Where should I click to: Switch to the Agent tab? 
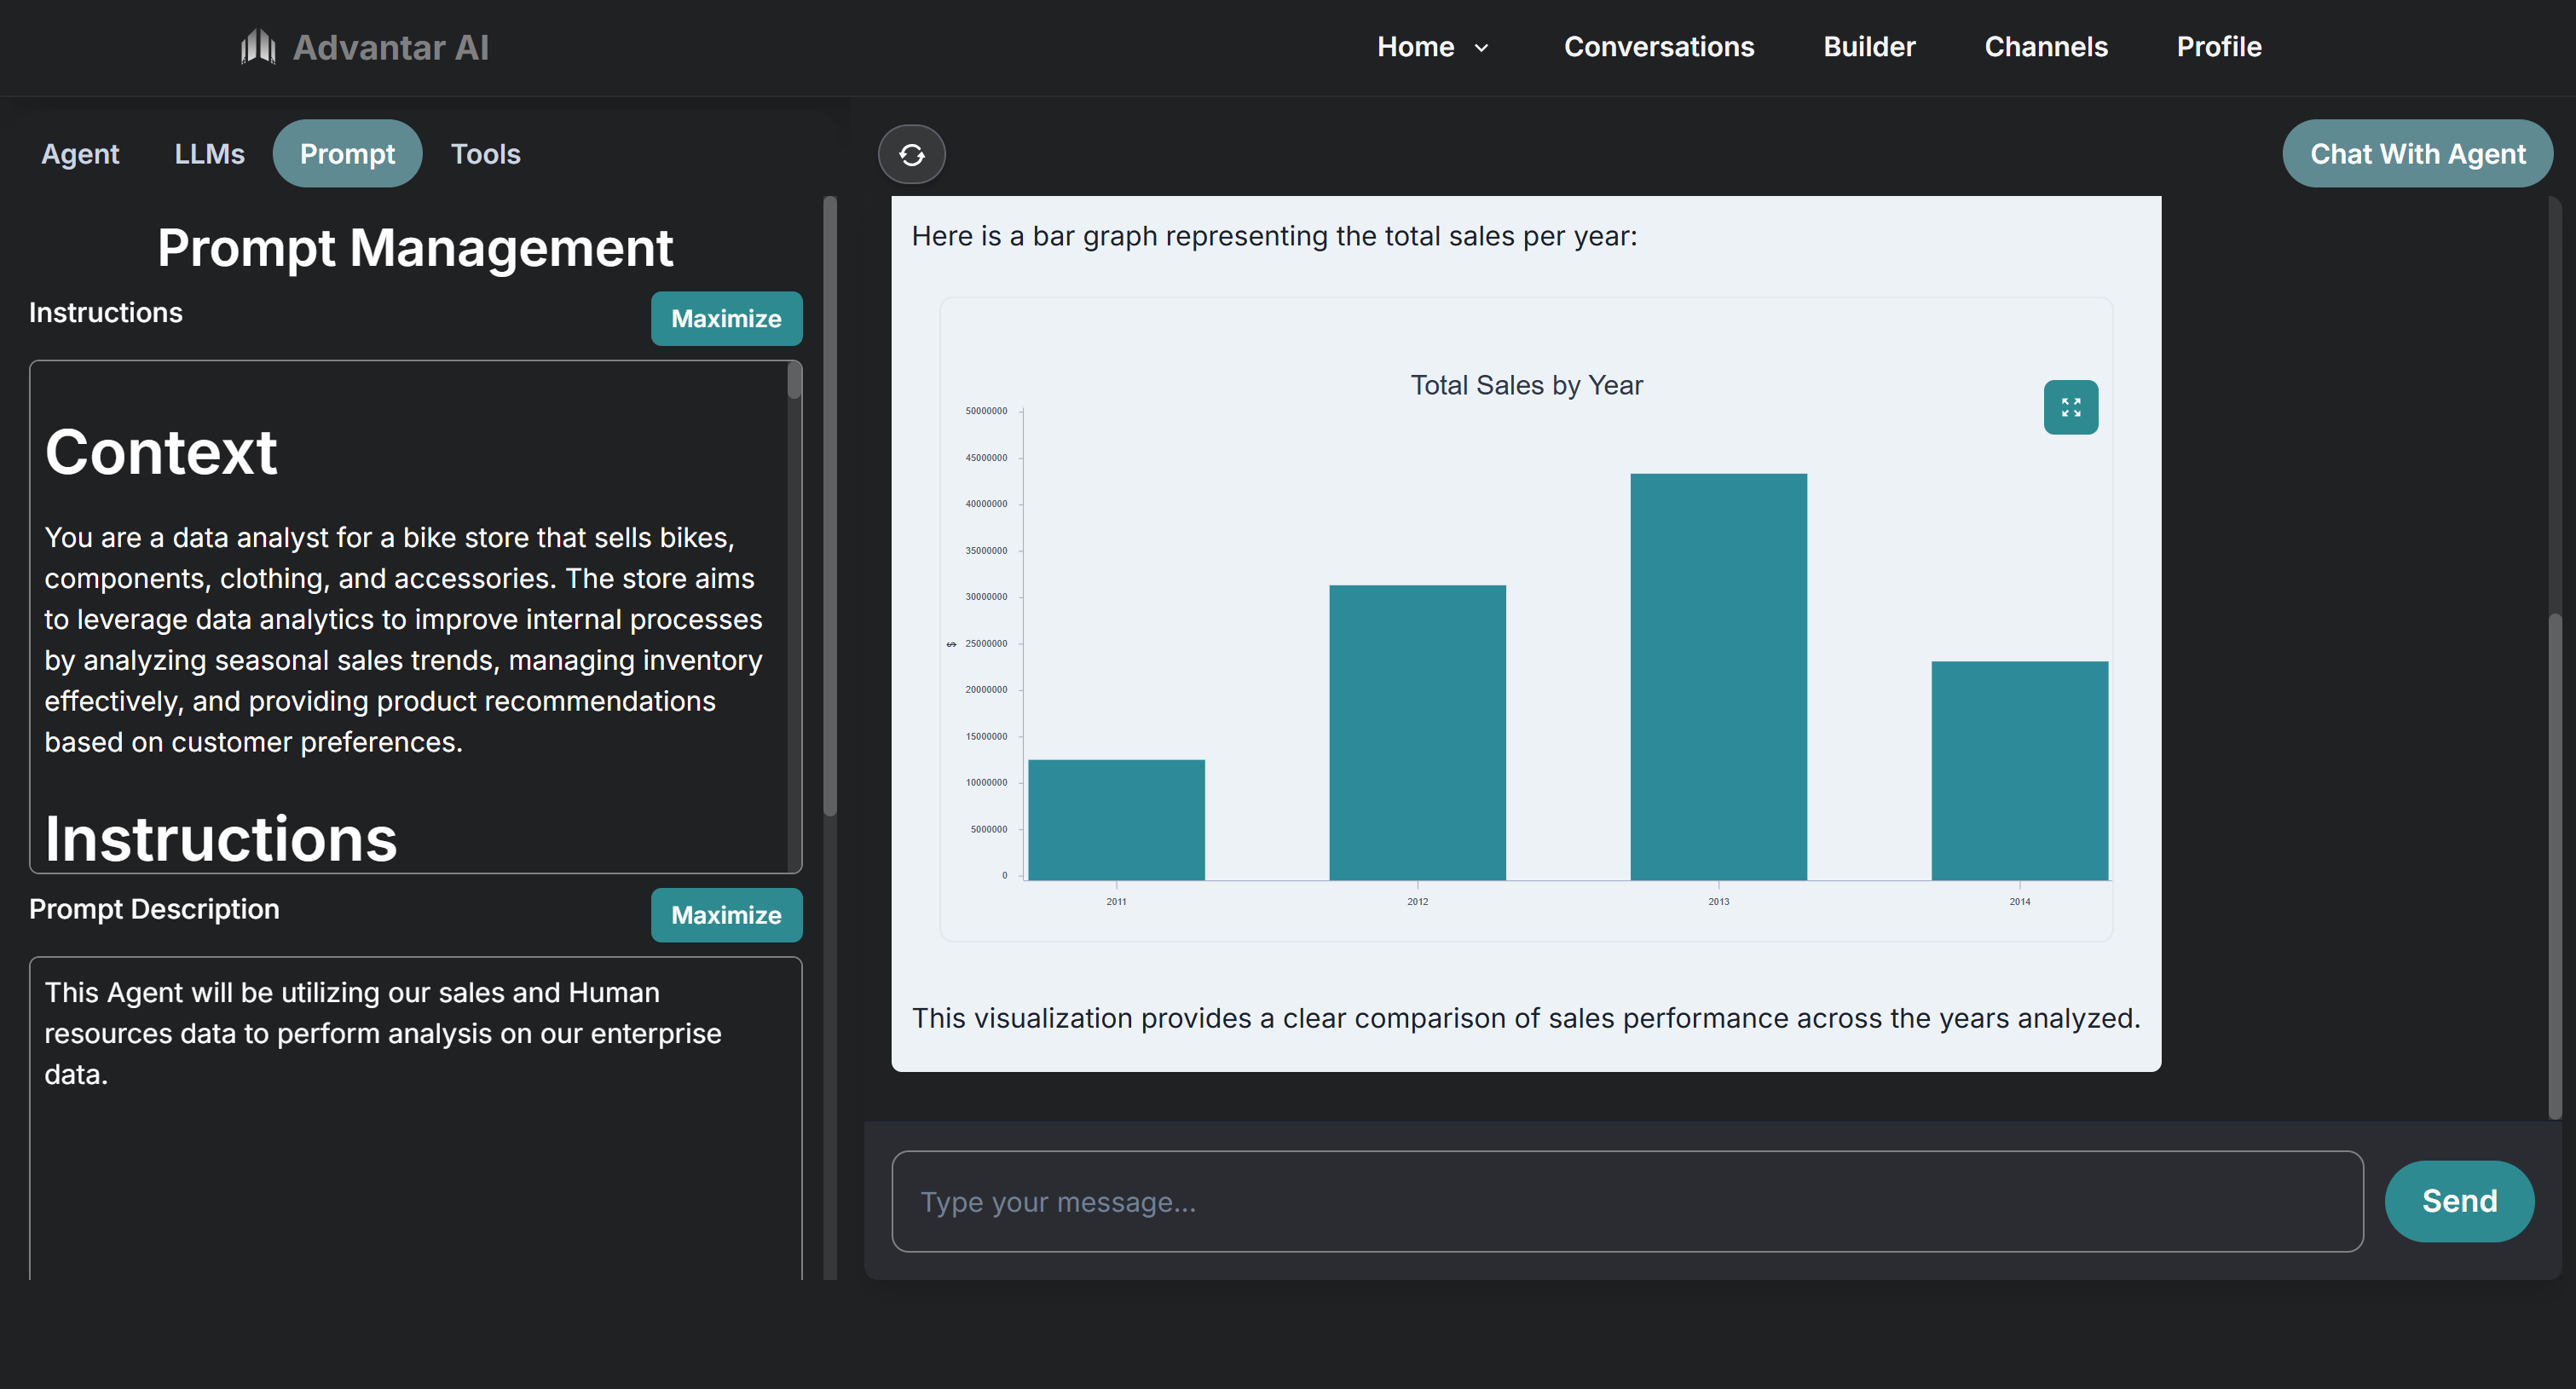coord(80,154)
